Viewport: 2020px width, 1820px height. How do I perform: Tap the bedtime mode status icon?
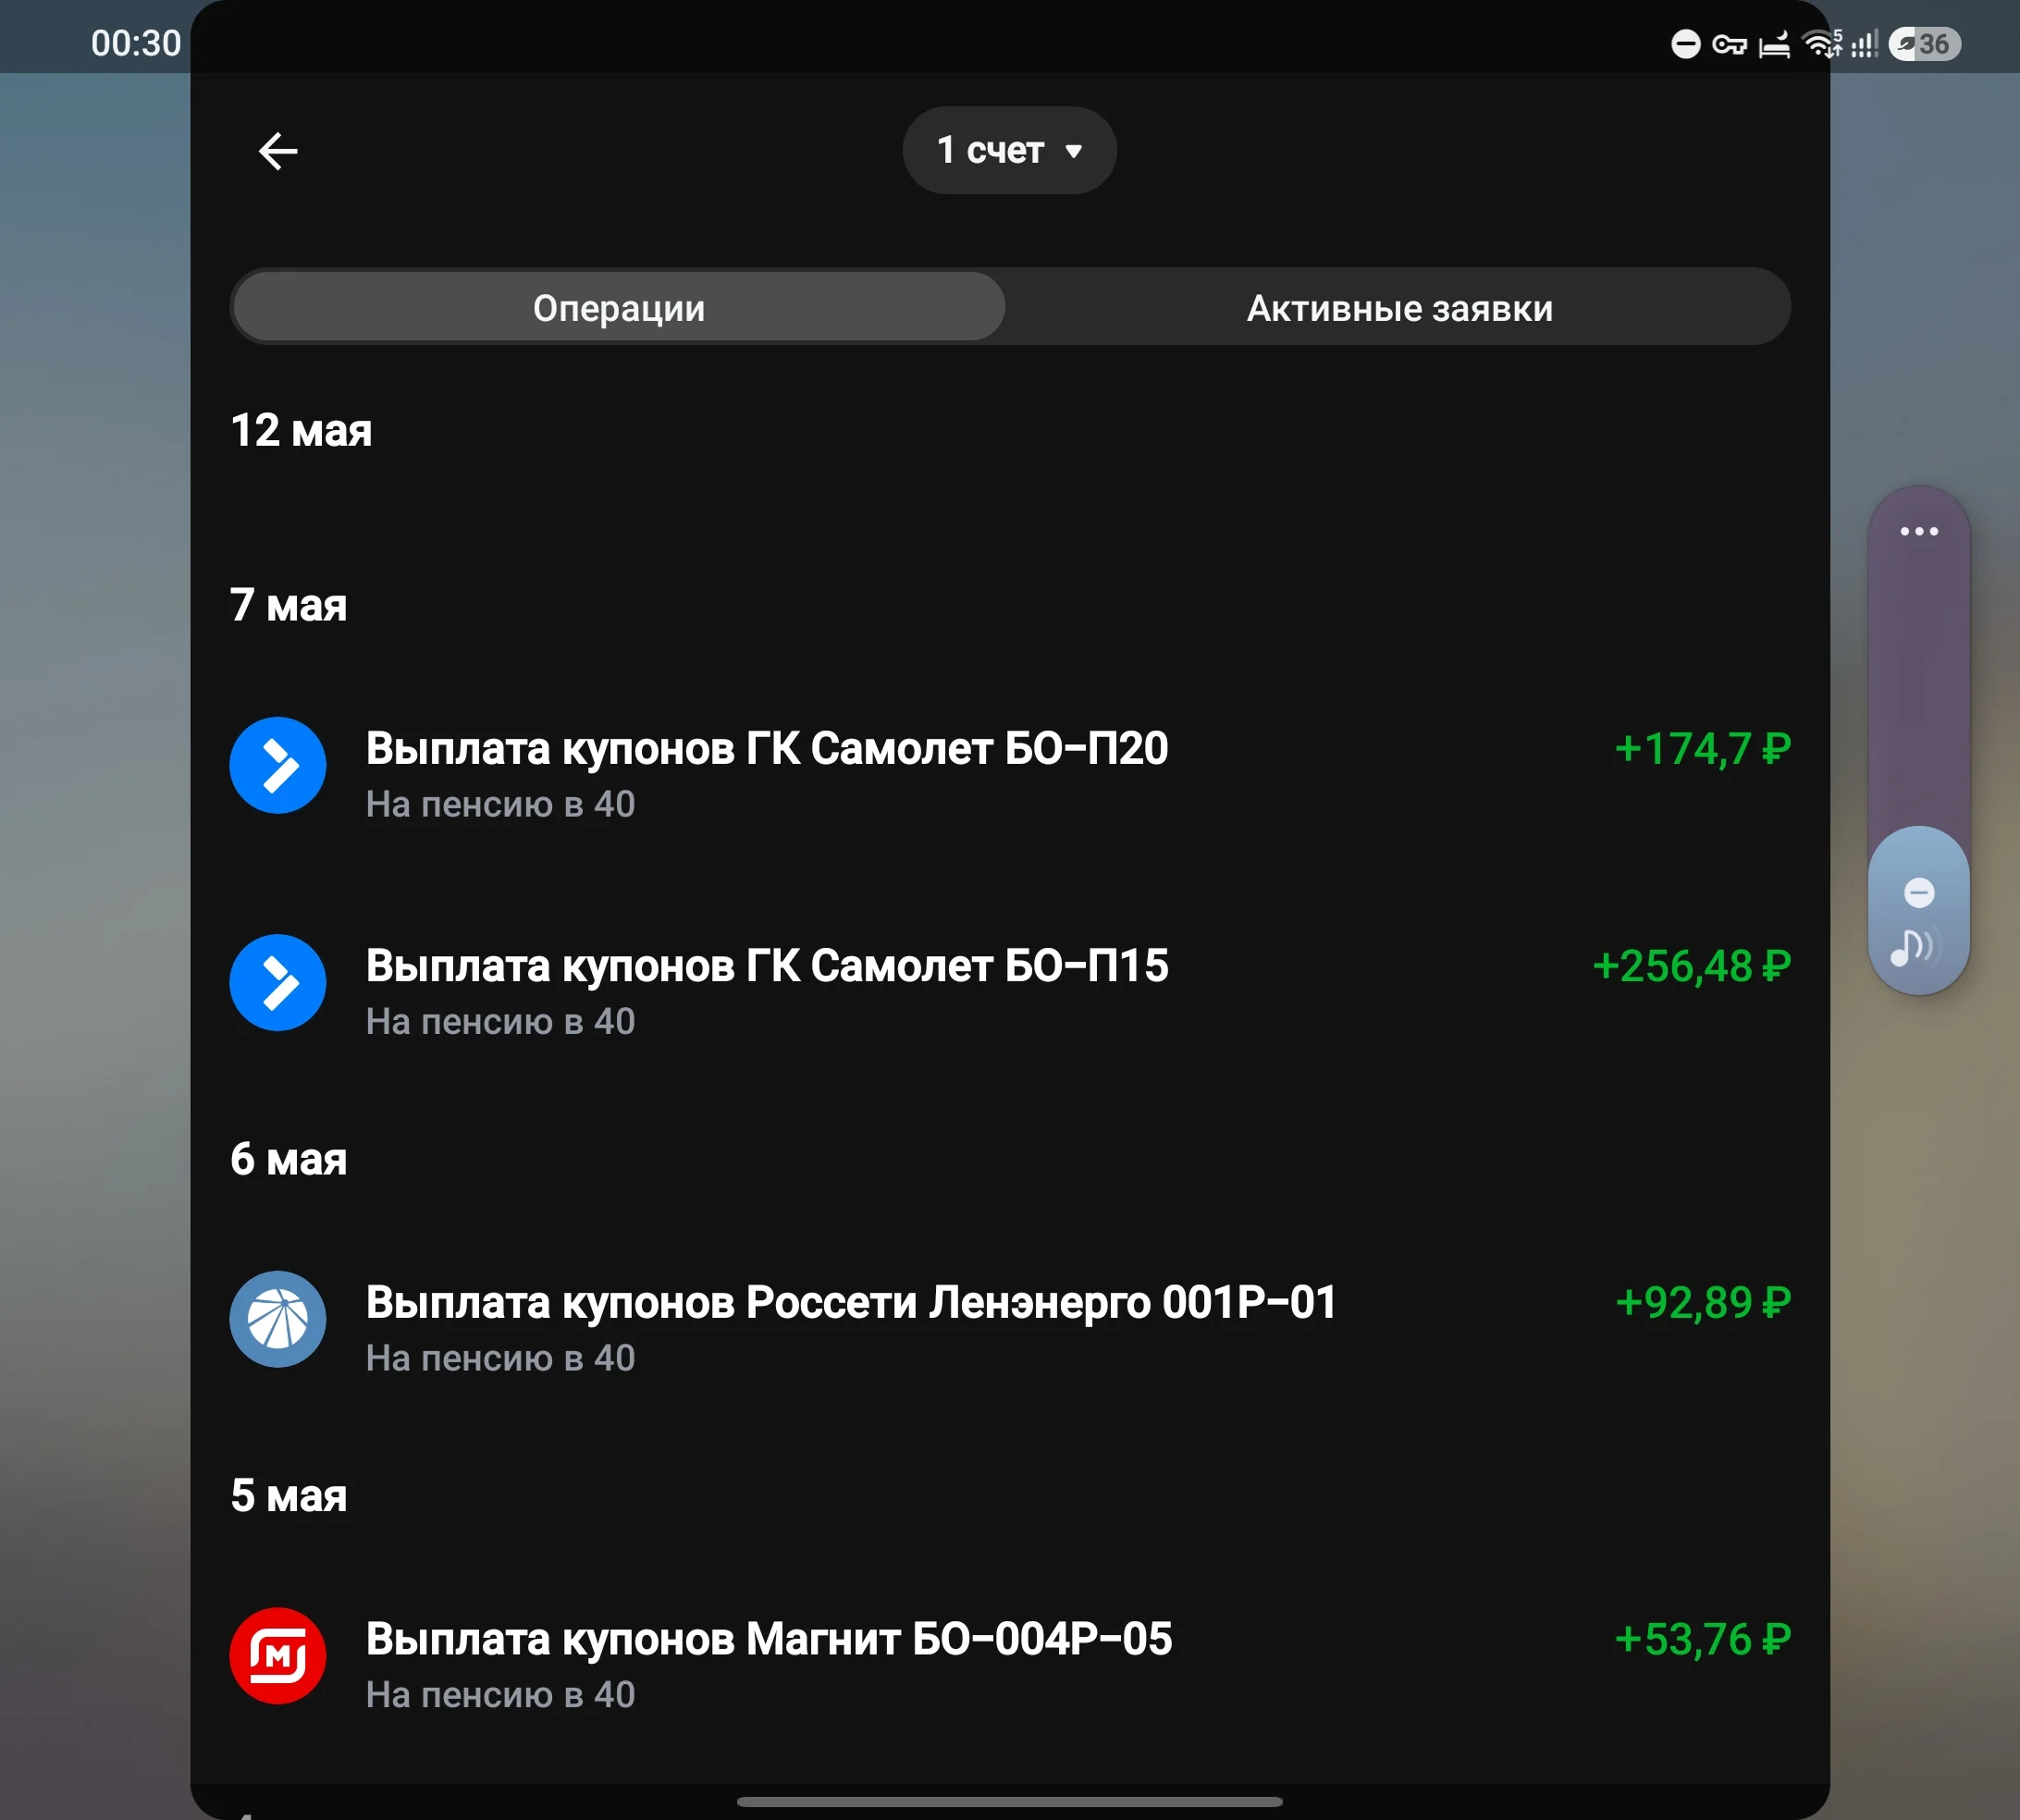pos(1774,44)
